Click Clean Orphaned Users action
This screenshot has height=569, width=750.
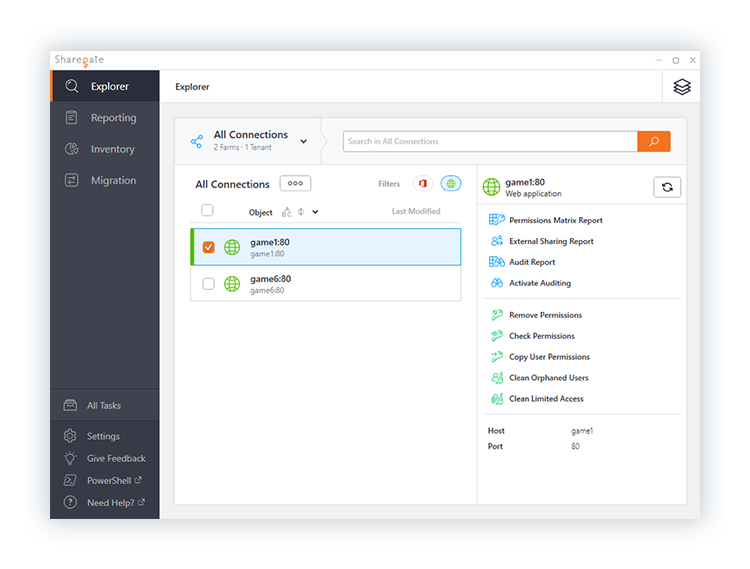(x=549, y=378)
